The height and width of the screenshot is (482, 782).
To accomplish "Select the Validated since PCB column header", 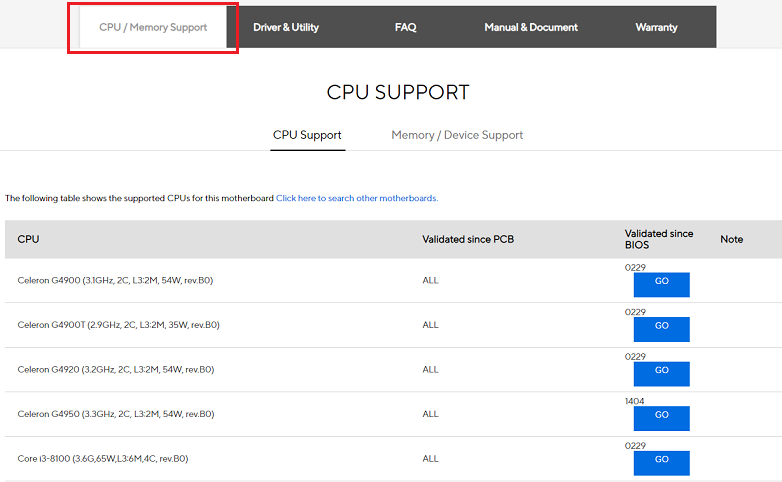I will pos(468,240).
